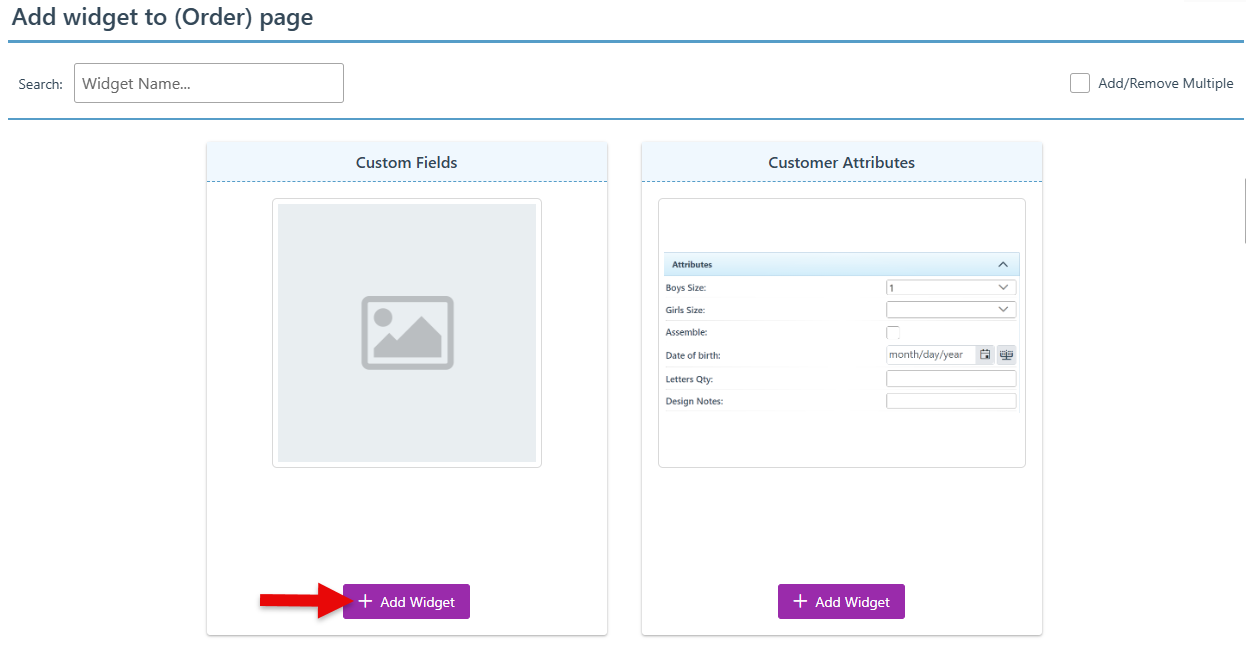Add the Customer Attributes widget
The width and height of the screenshot is (1246, 647).
841,602
